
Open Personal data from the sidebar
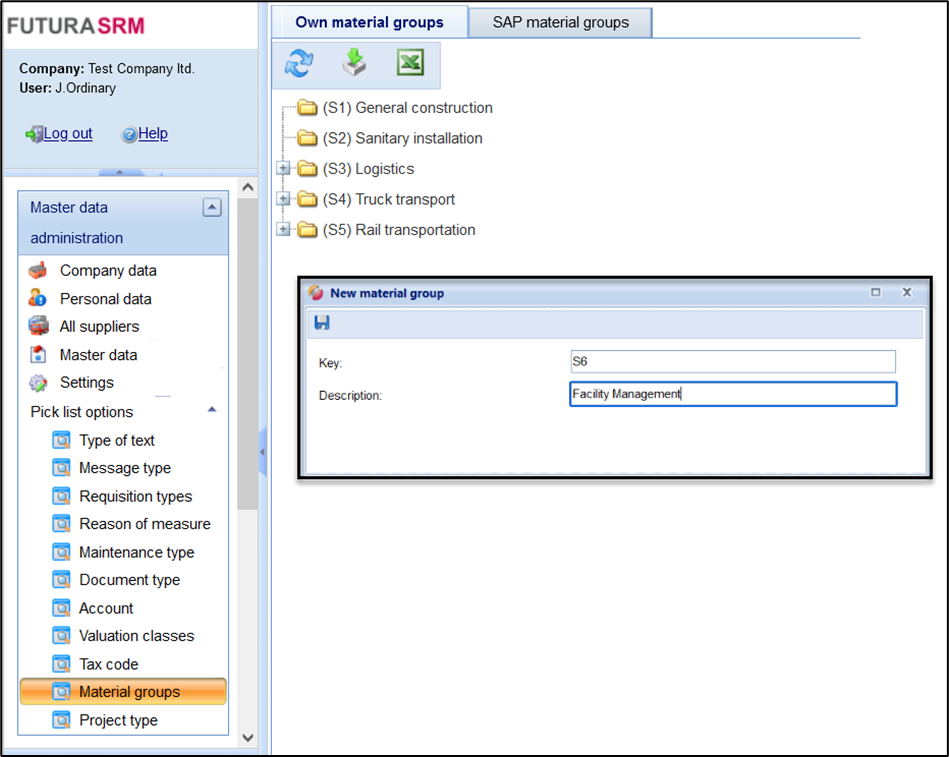pos(105,298)
